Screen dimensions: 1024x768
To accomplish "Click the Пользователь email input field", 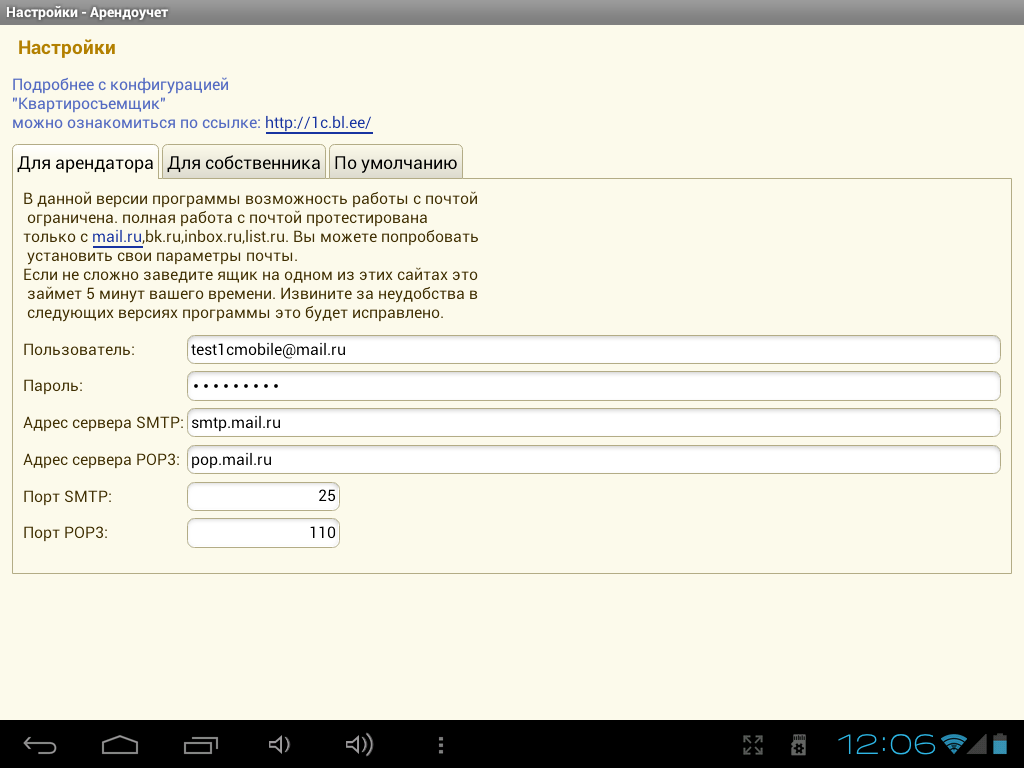I will tap(593, 350).
